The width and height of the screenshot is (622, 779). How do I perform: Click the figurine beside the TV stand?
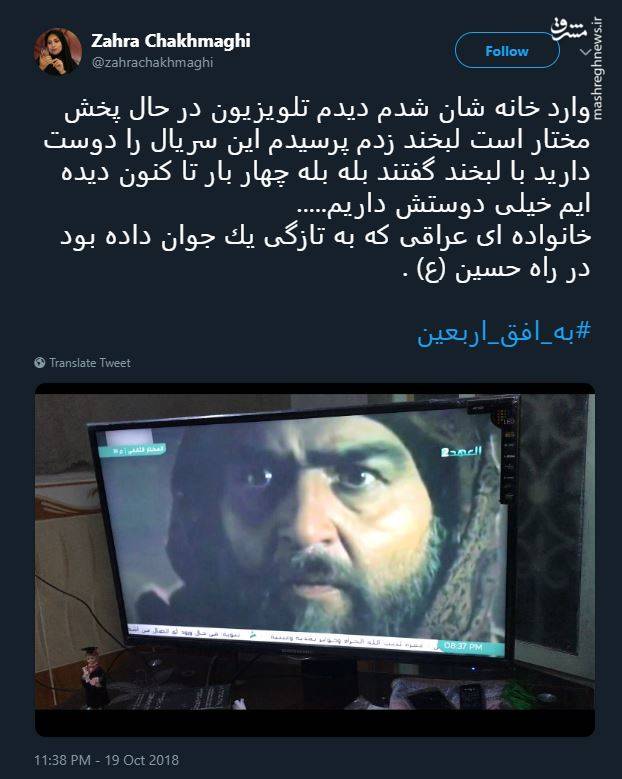tap(94, 675)
